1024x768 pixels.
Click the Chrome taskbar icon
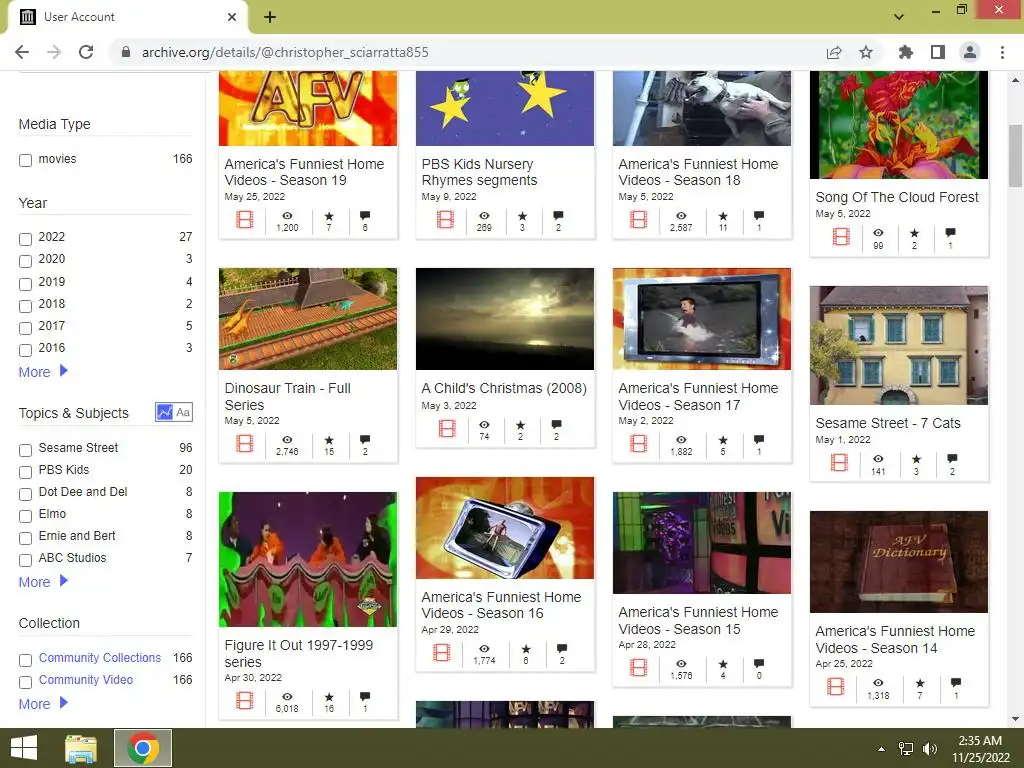click(x=143, y=748)
